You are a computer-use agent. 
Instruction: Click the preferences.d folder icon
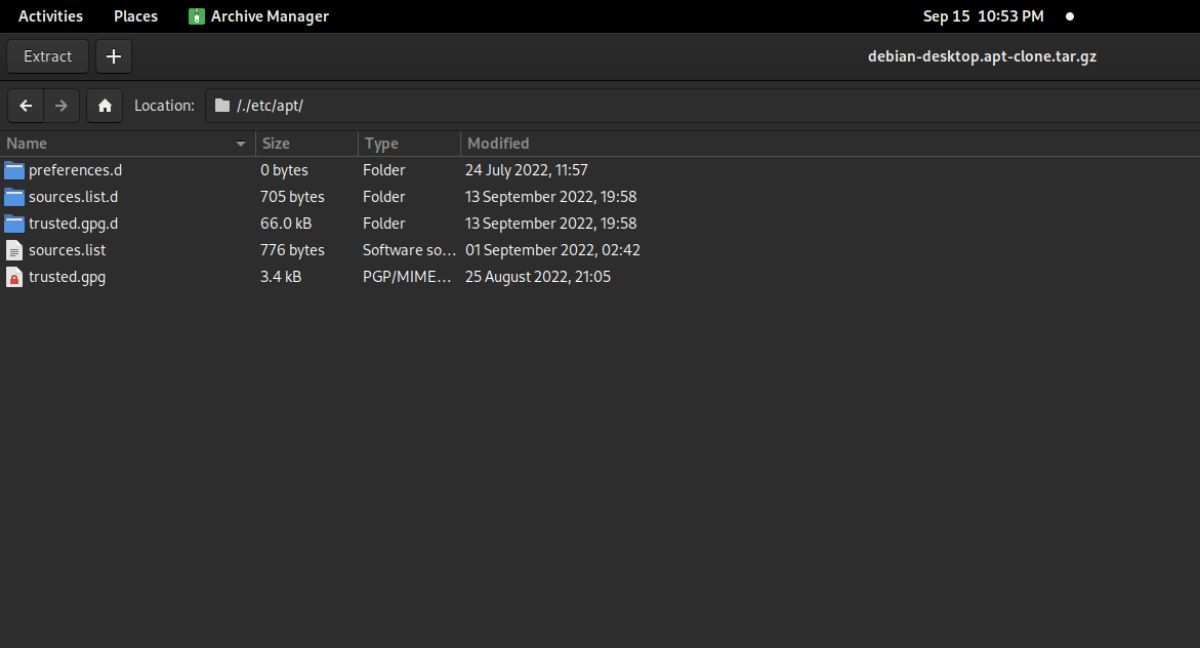(14, 170)
